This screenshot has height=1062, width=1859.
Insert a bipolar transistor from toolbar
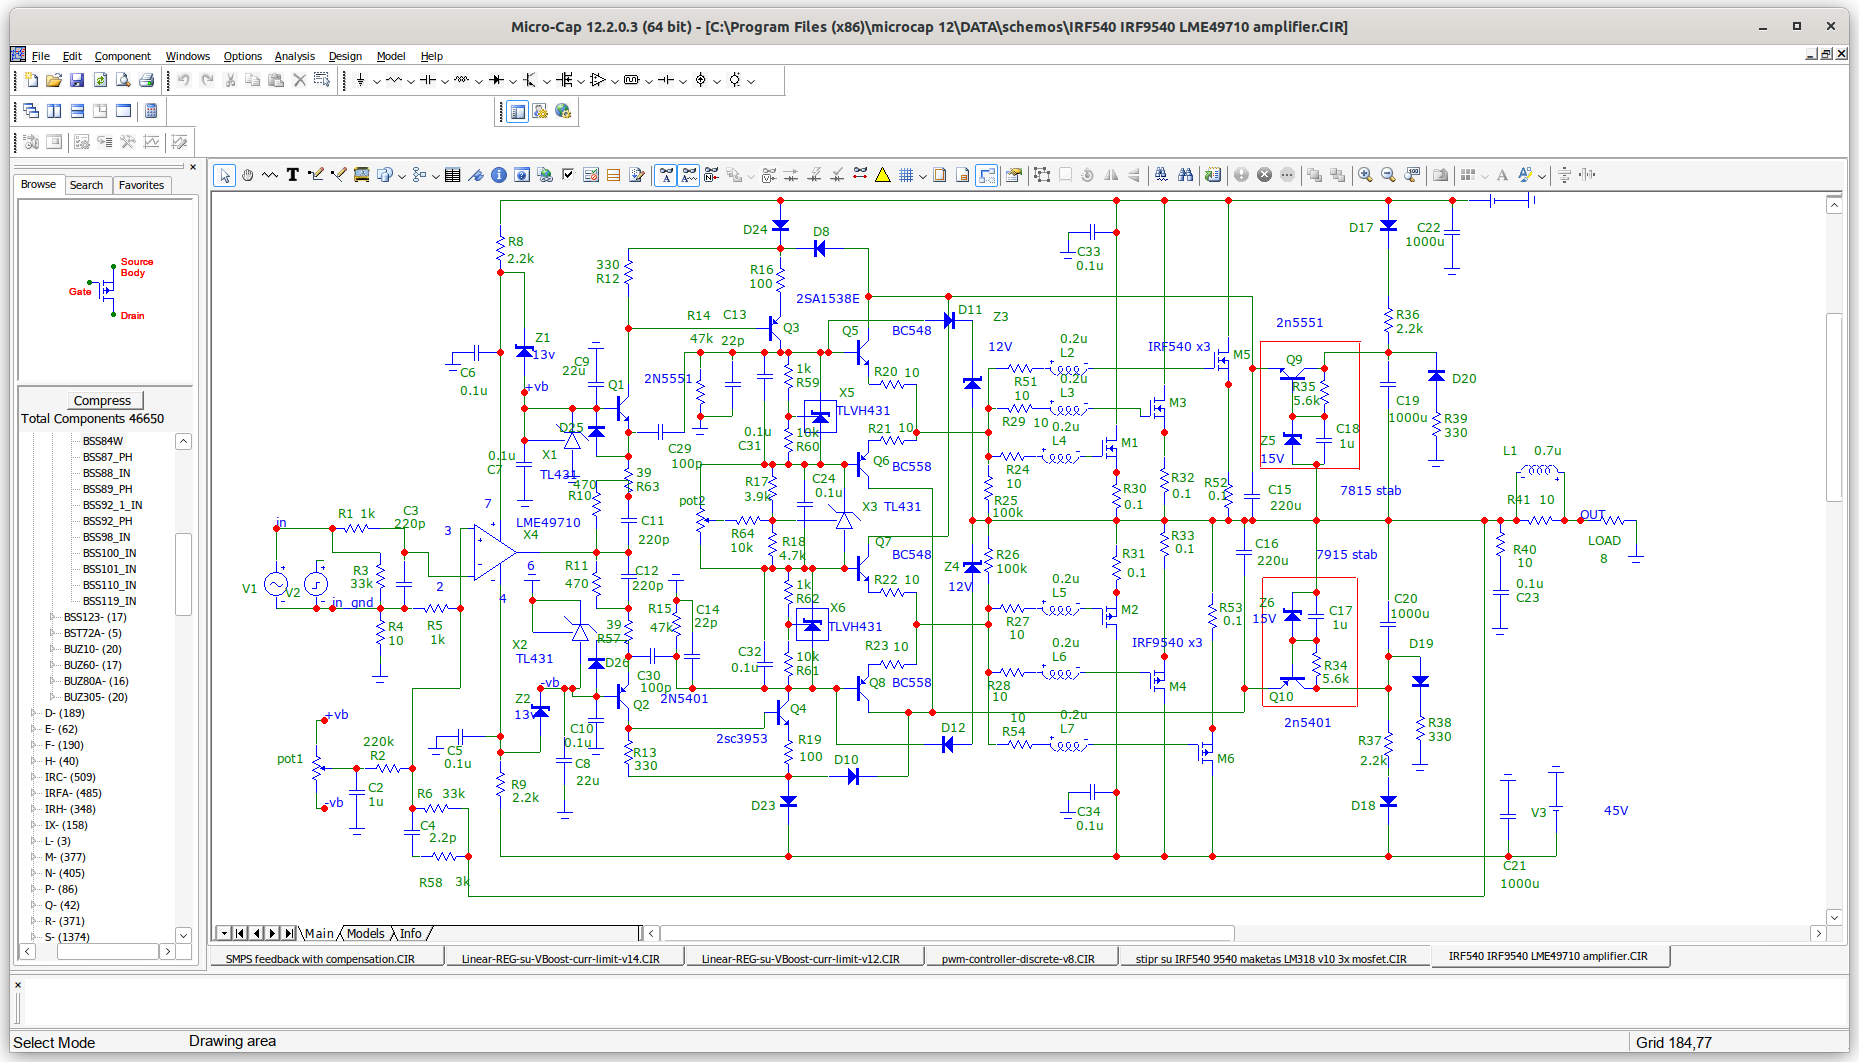[x=530, y=80]
